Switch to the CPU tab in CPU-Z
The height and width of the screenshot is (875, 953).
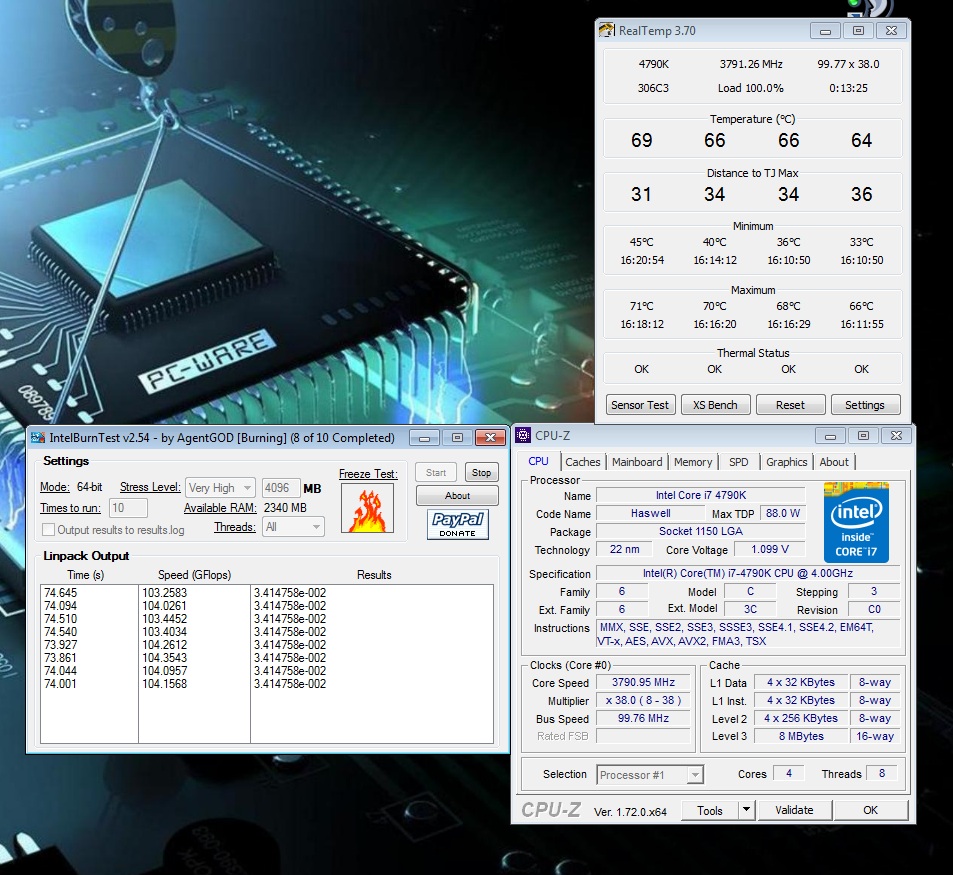click(538, 462)
